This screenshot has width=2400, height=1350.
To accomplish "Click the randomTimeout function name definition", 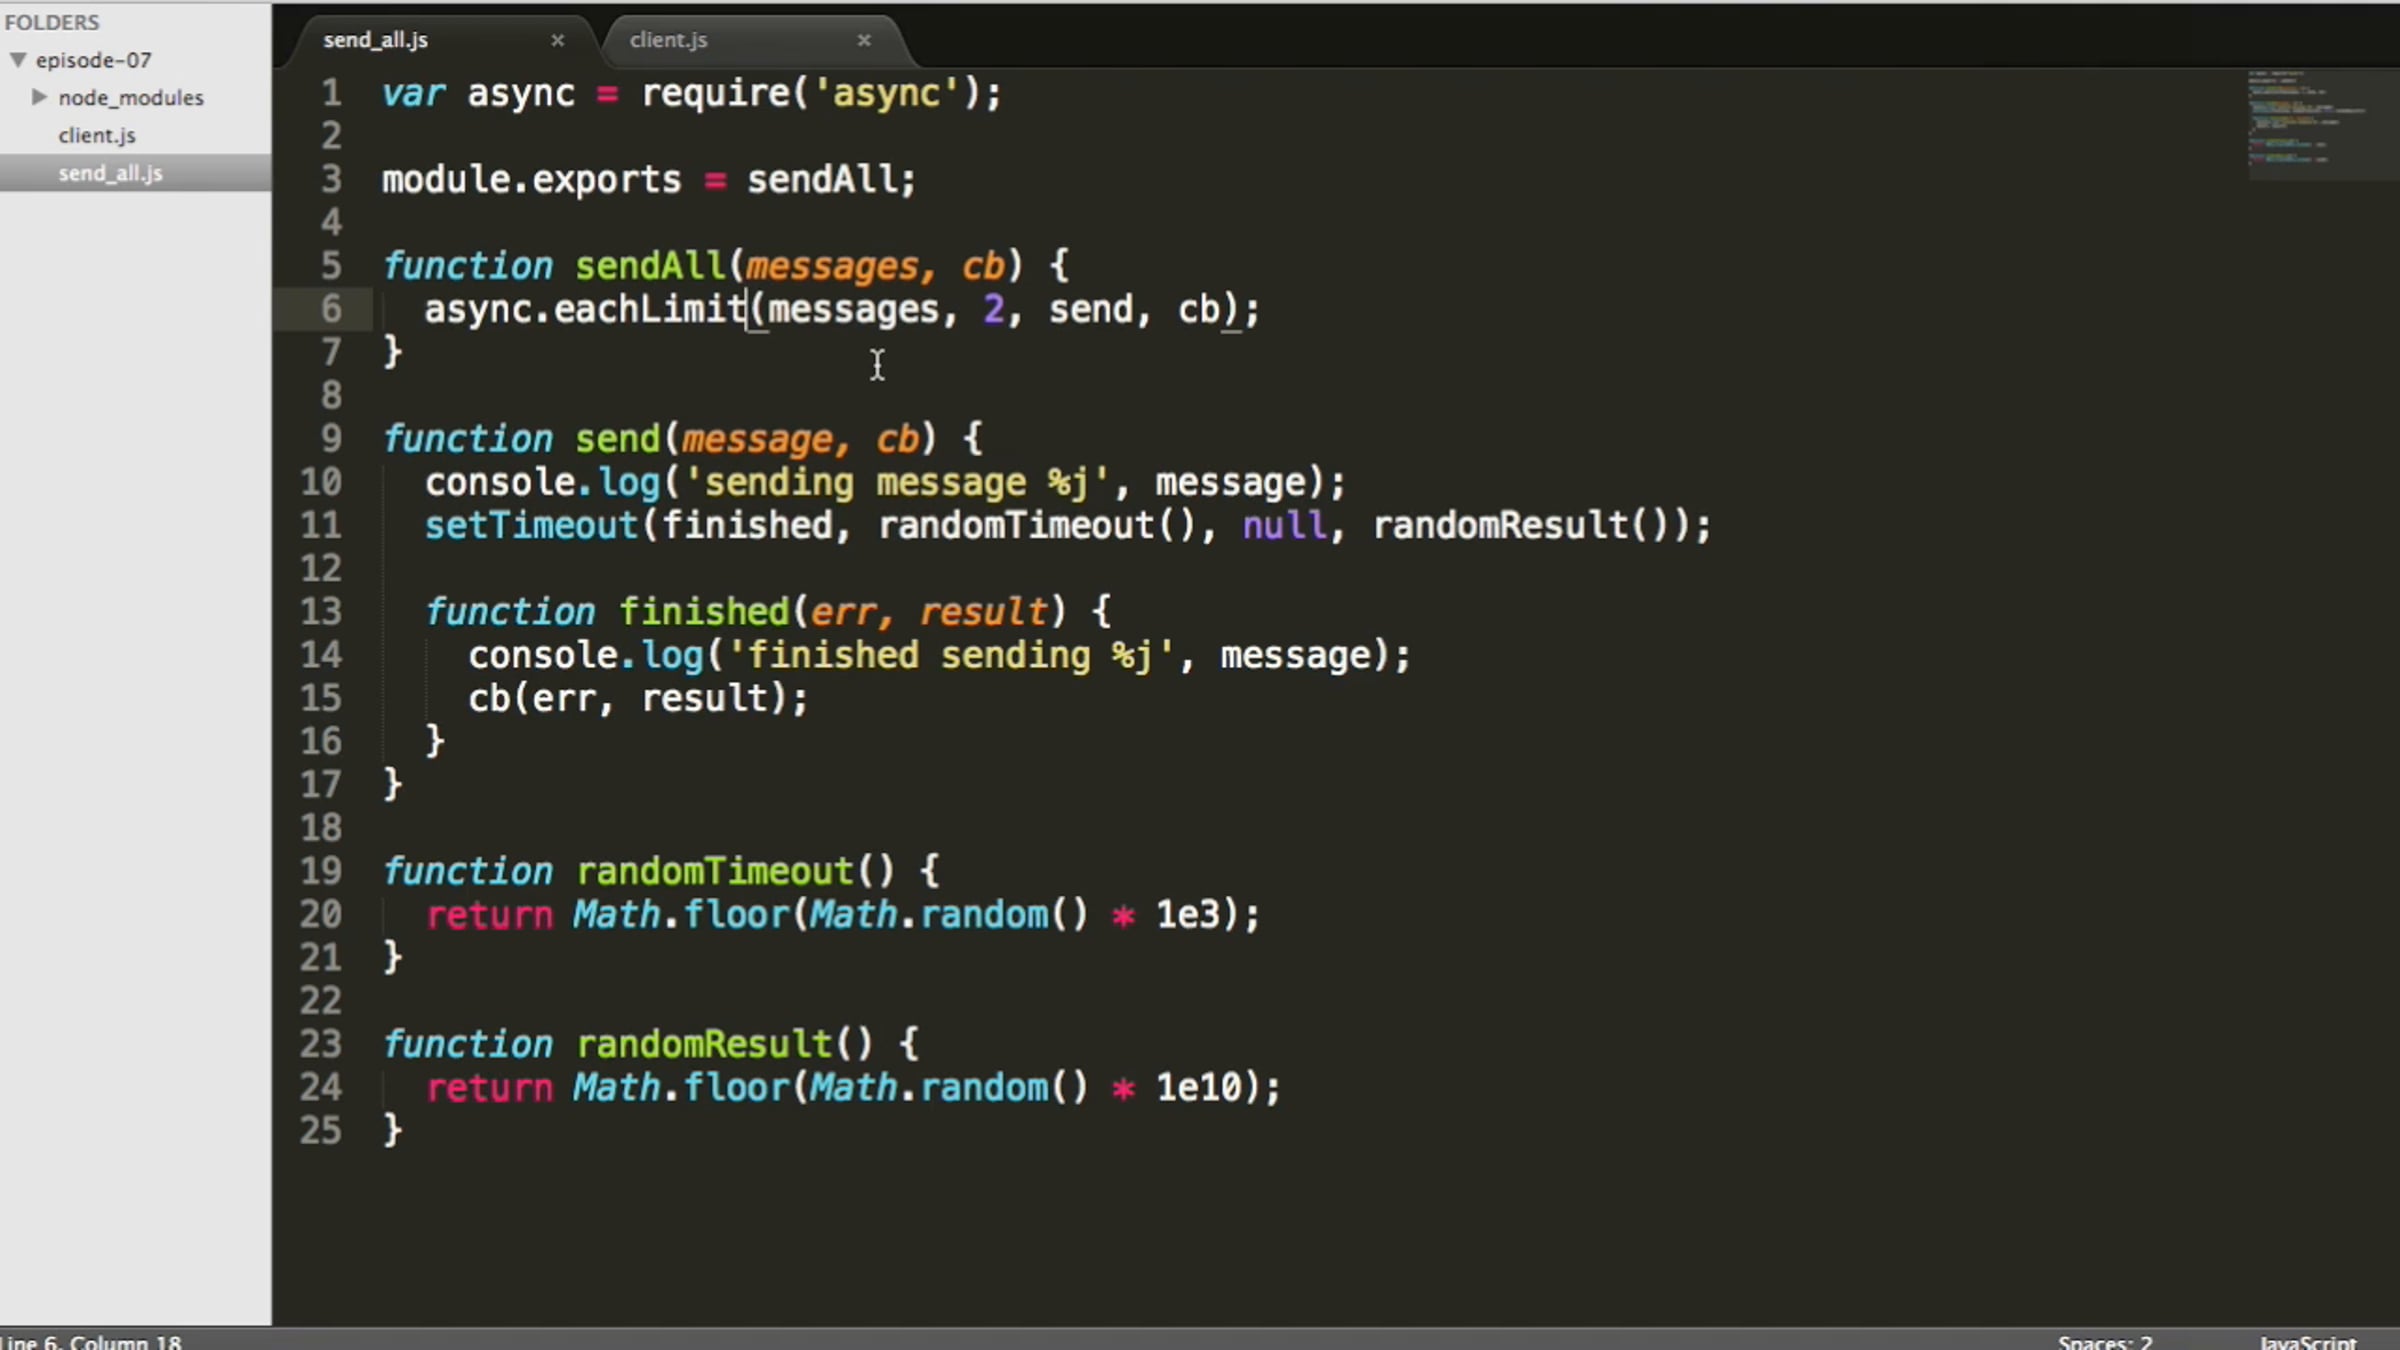I will 714,871.
